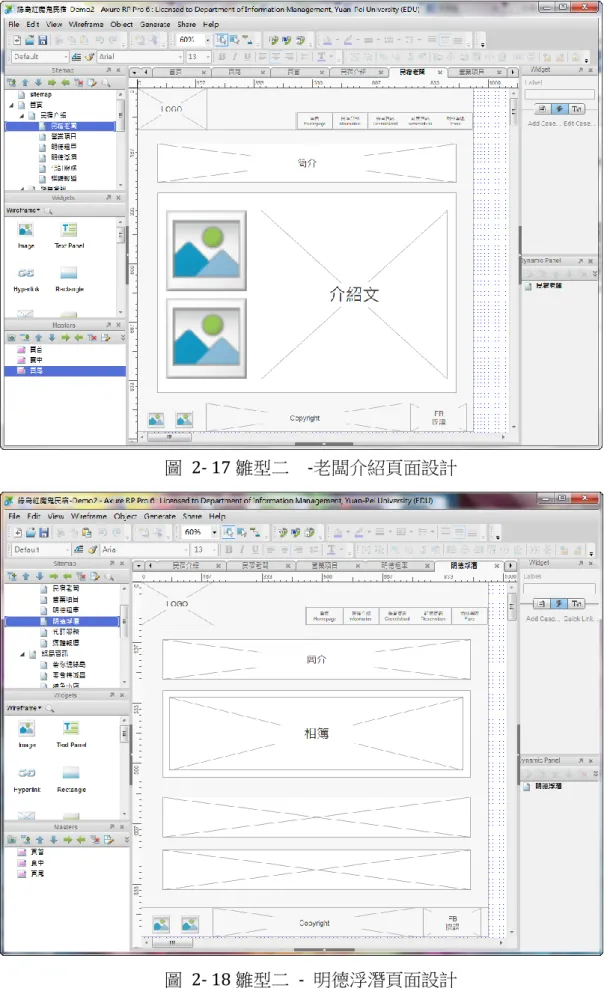Click lightning Interactions icon in Figure 2-17 Widget pane

[558, 110]
